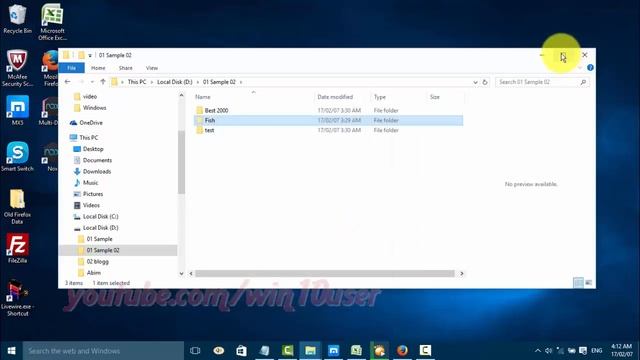Click navigation pane scroll down arrow
The height and width of the screenshot is (360, 640).
(181, 273)
